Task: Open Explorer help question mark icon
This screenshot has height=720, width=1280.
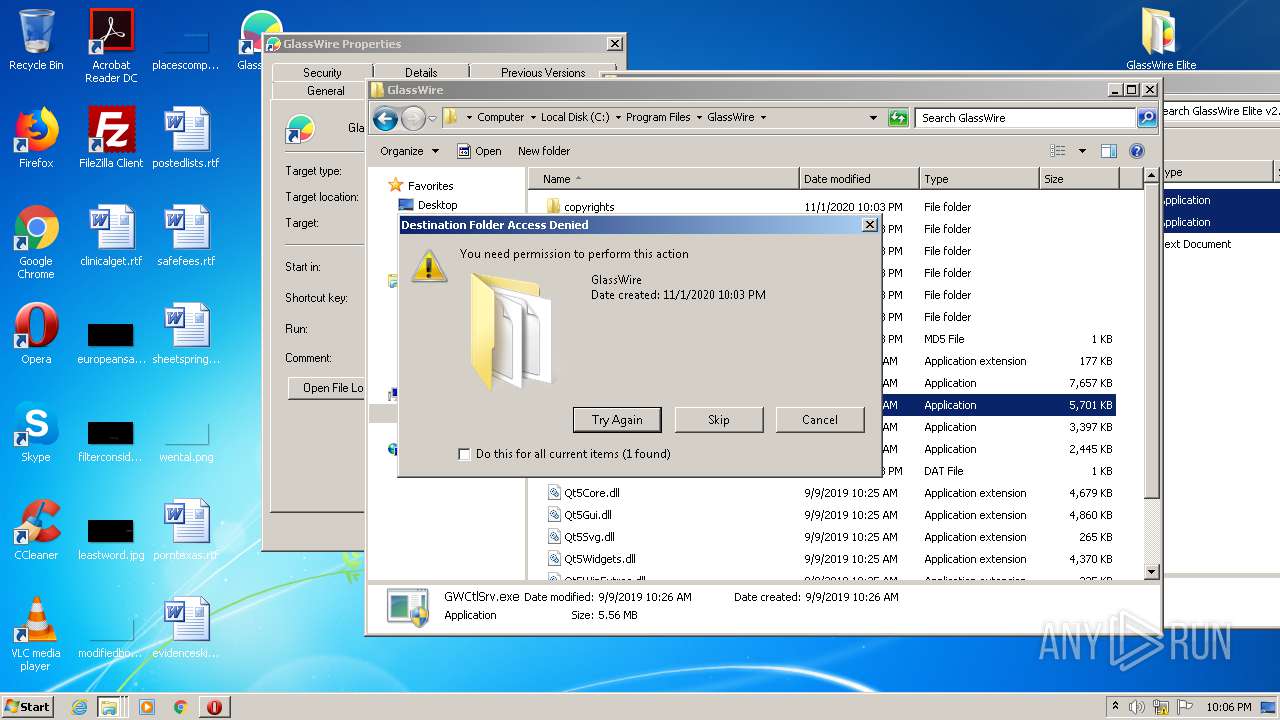Action: 1137,151
